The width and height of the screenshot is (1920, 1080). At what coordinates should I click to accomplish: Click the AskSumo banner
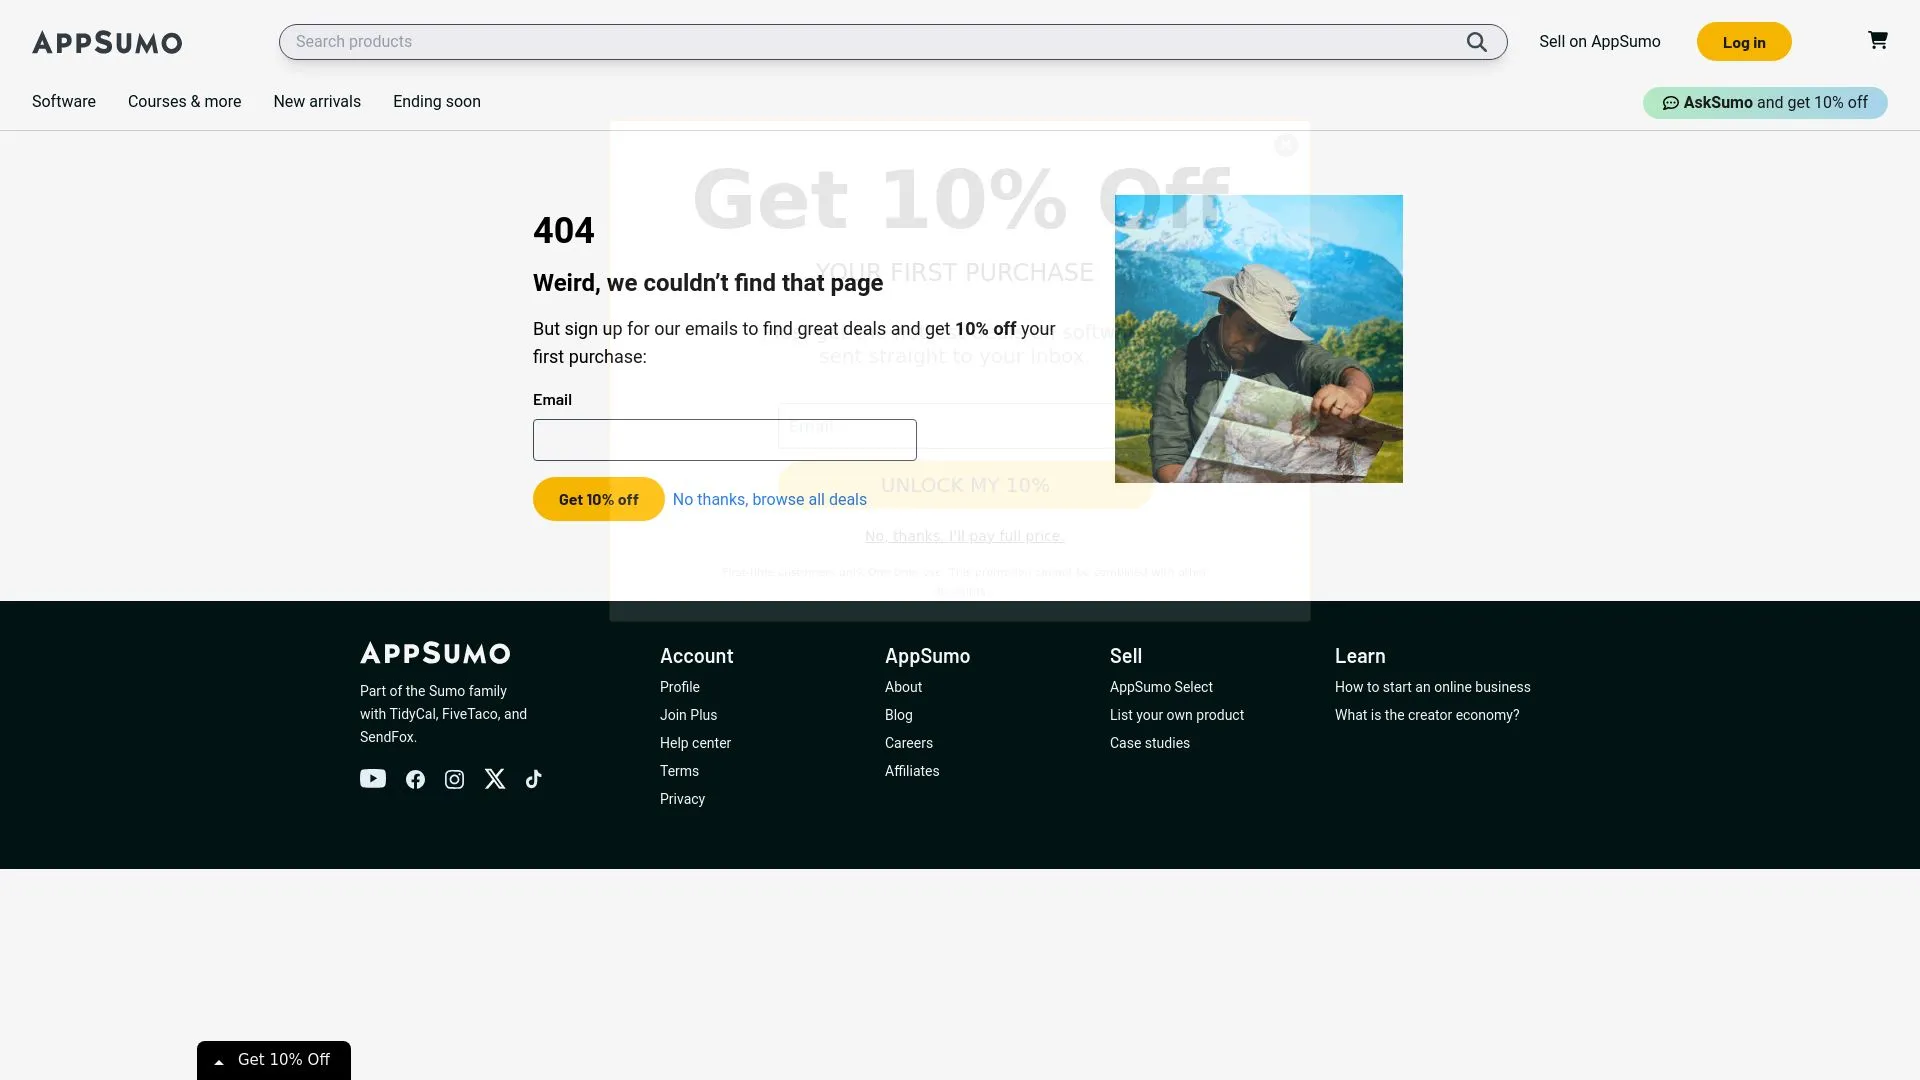pyautogui.click(x=1765, y=102)
